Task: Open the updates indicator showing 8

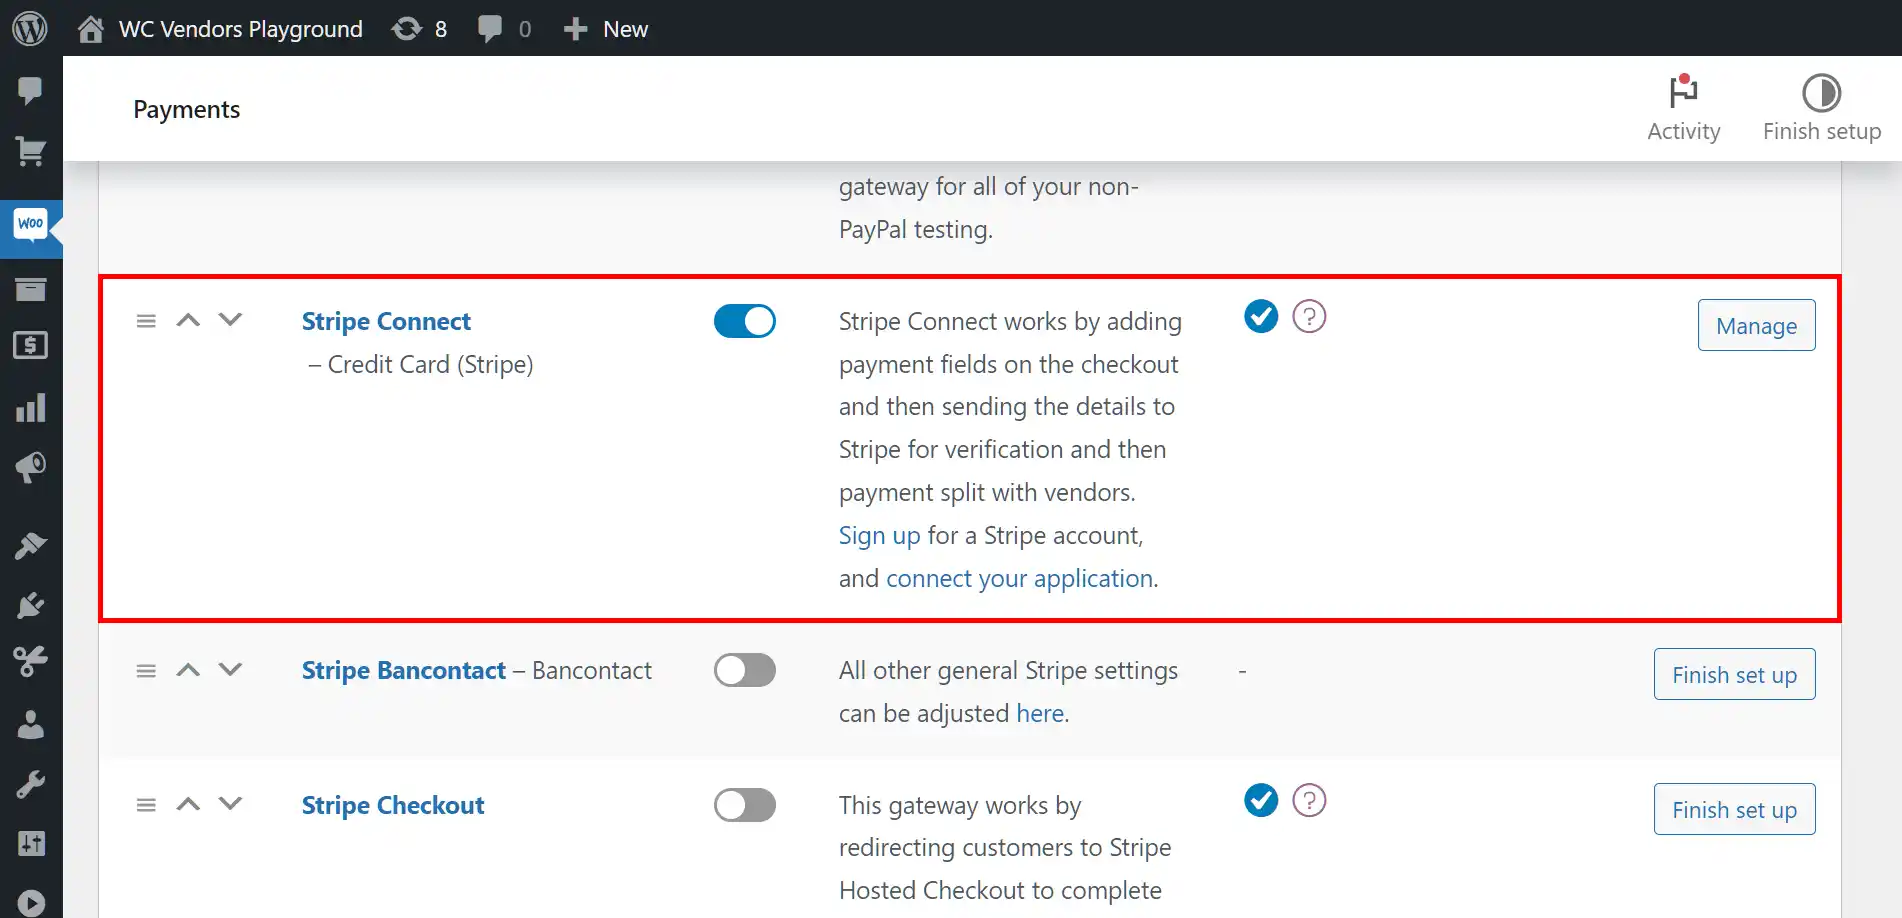Action: pos(419,29)
